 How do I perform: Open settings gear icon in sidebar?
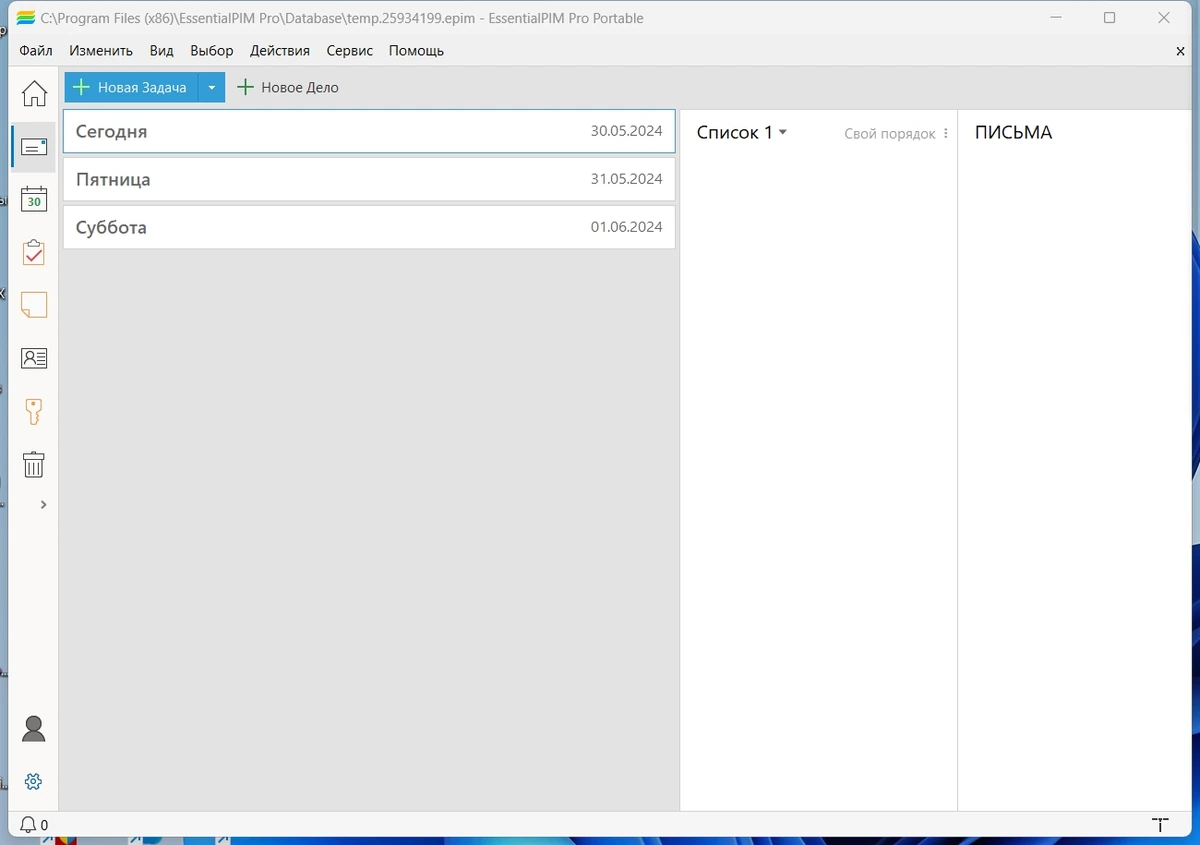[x=34, y=781]
